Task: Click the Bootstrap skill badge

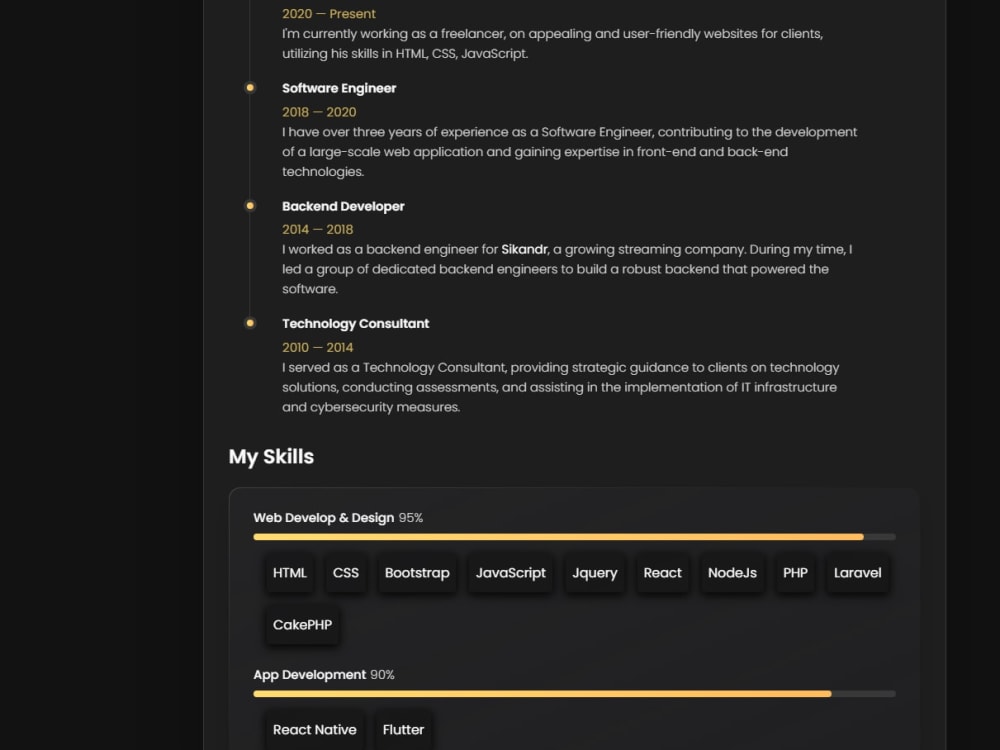Action: 417,573
